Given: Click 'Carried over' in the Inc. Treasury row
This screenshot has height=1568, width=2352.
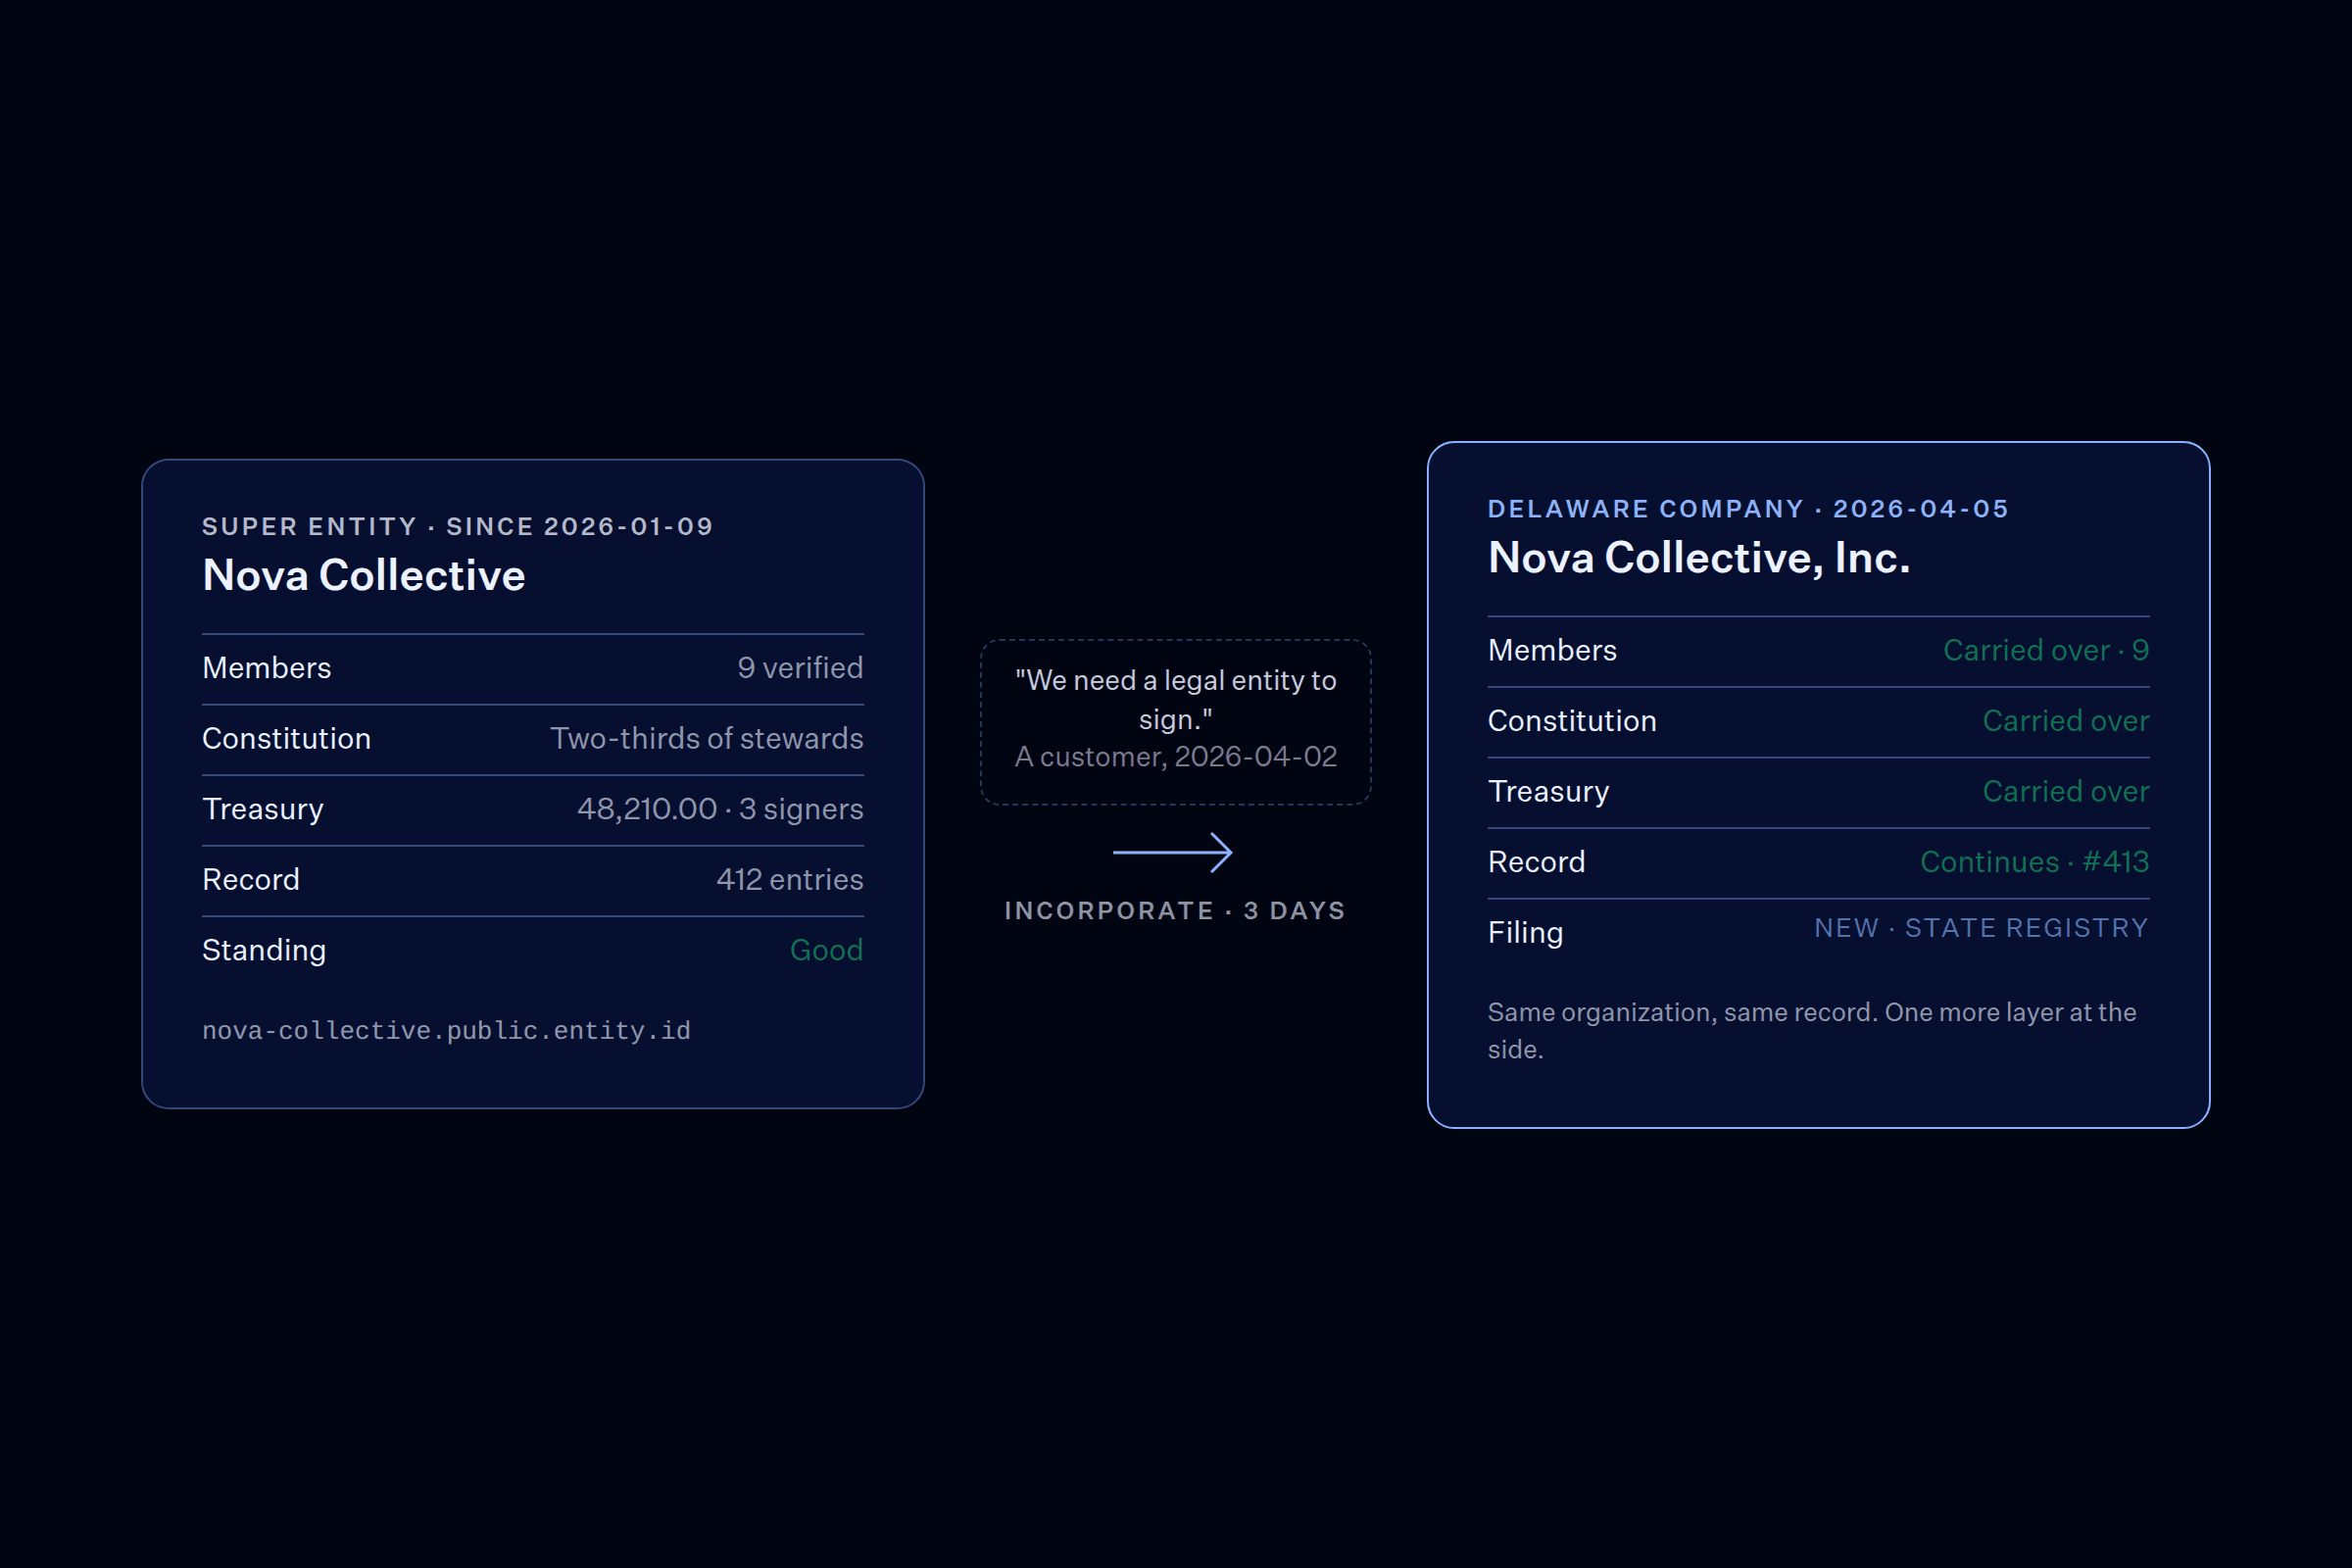Looking at the screenshot, I should tap(2065, 791).
